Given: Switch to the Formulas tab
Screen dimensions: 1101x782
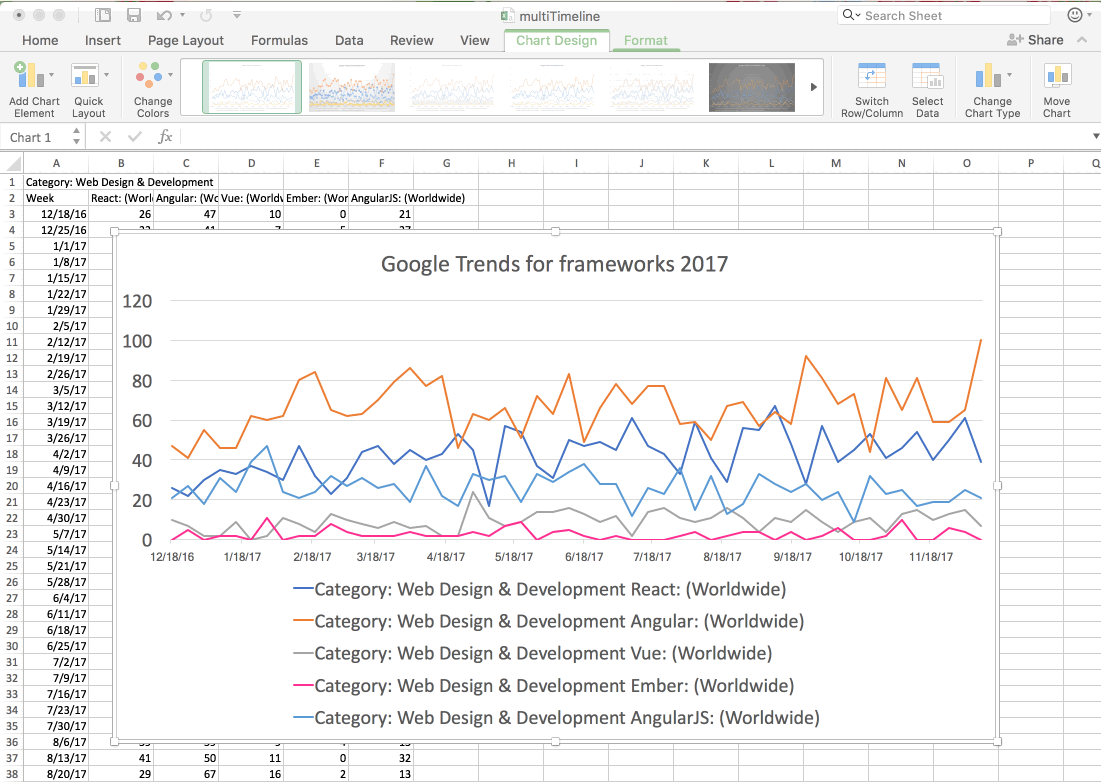Looking at the screenshot, I should (279, 41).
